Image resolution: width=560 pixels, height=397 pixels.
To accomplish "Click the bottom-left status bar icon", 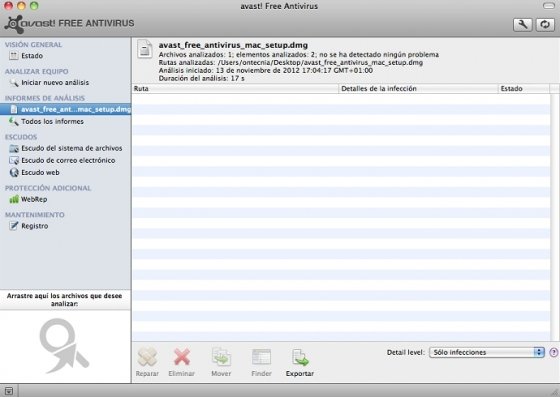I will (9, 391).
